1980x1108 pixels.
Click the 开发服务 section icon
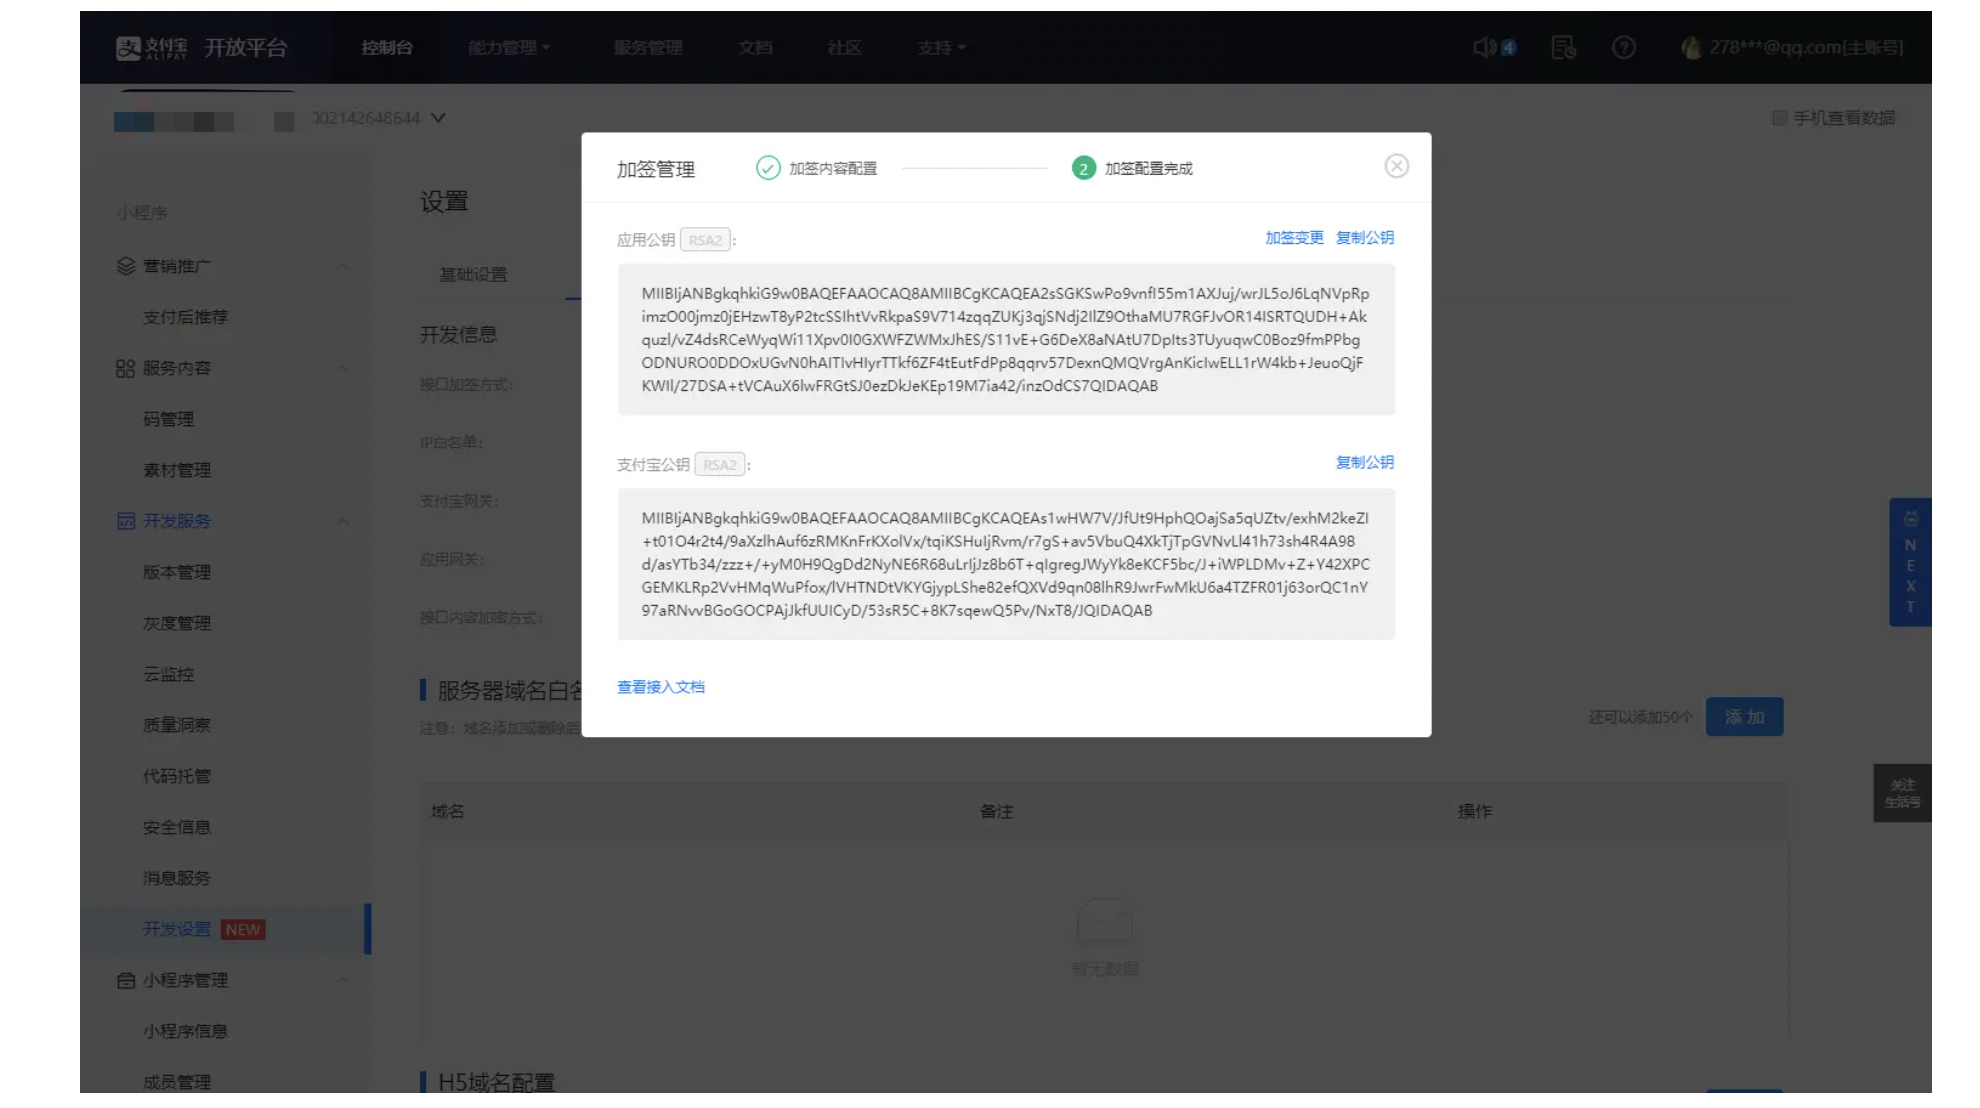[126, 521]
